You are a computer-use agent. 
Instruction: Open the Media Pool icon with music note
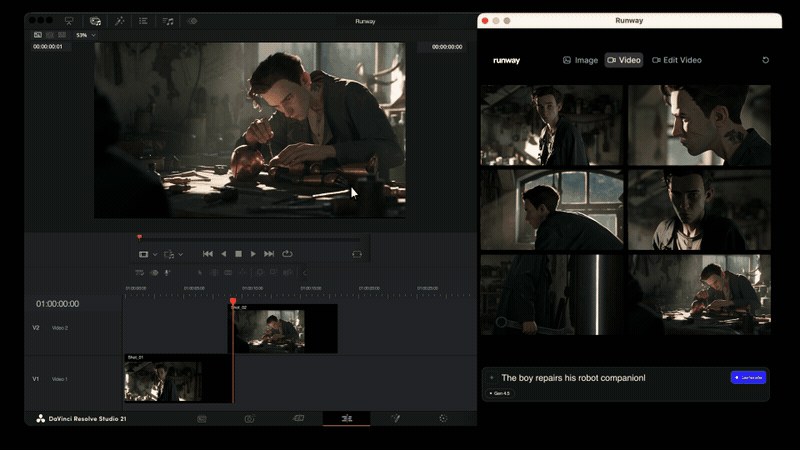(x=95, y=21)
